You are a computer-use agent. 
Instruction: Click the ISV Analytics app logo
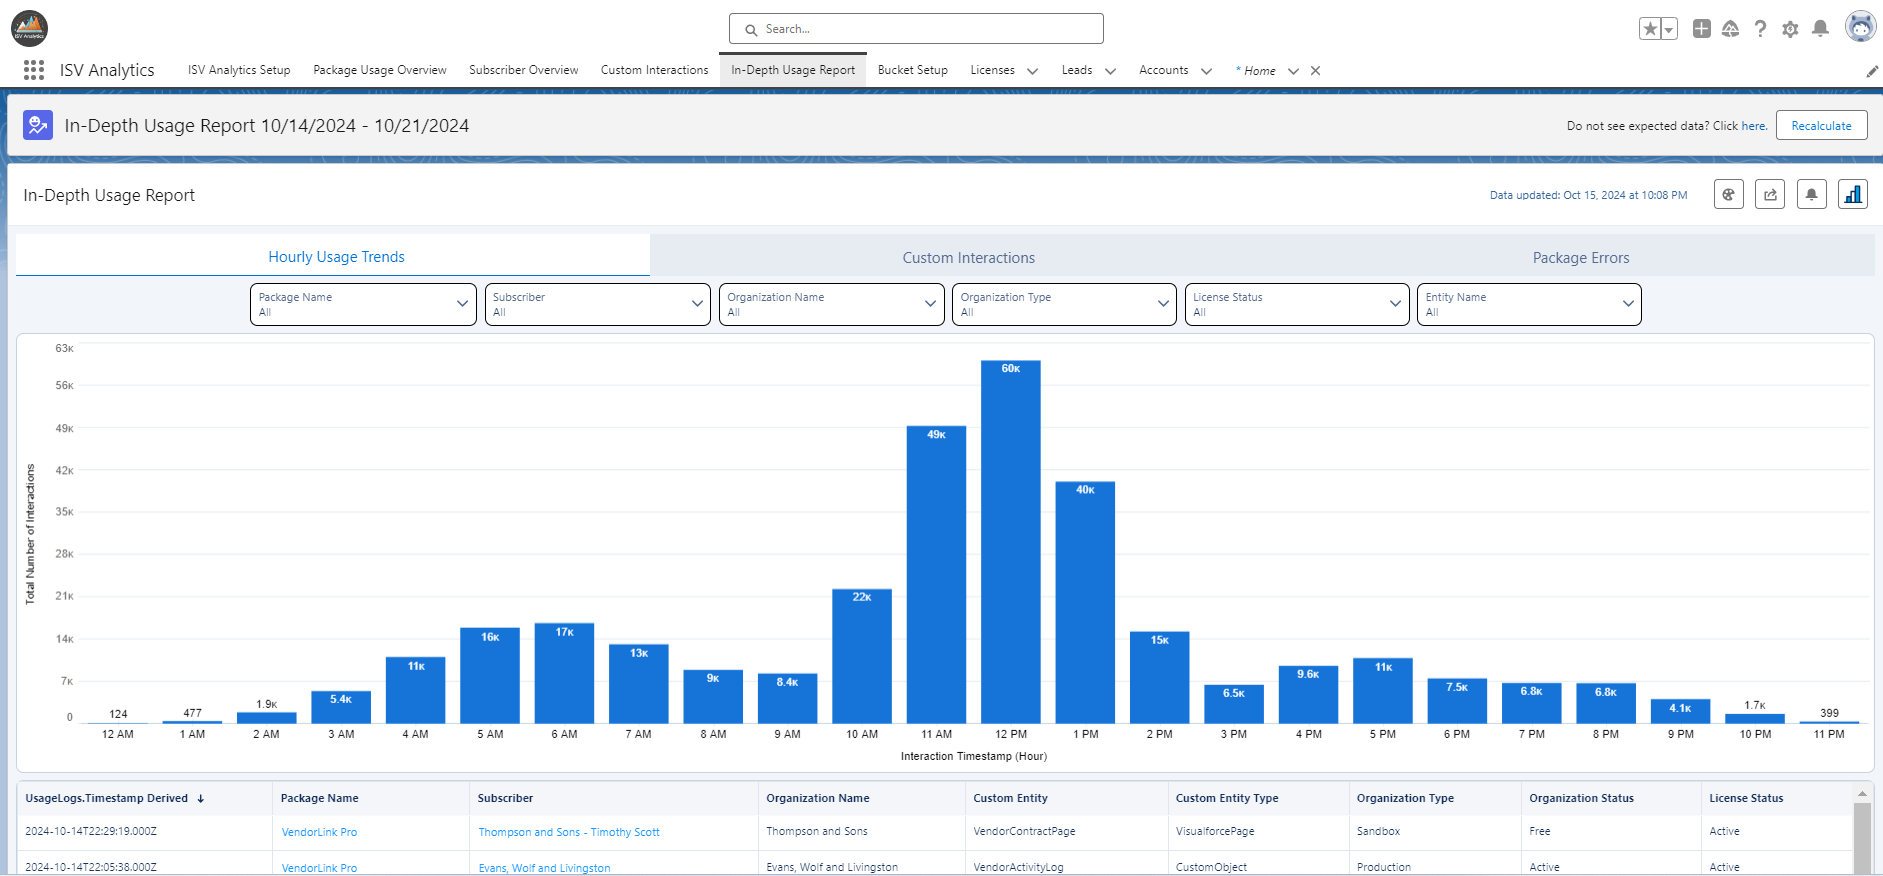(29, 28)
